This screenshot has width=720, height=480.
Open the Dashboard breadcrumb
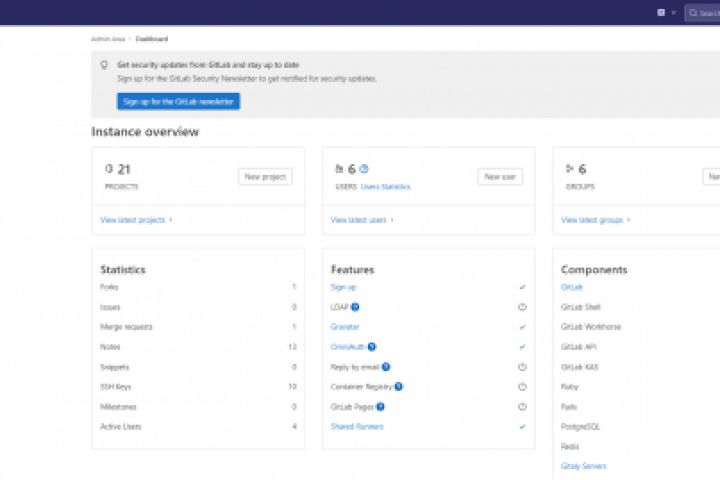pyautogui.click(x=152, y=39)
